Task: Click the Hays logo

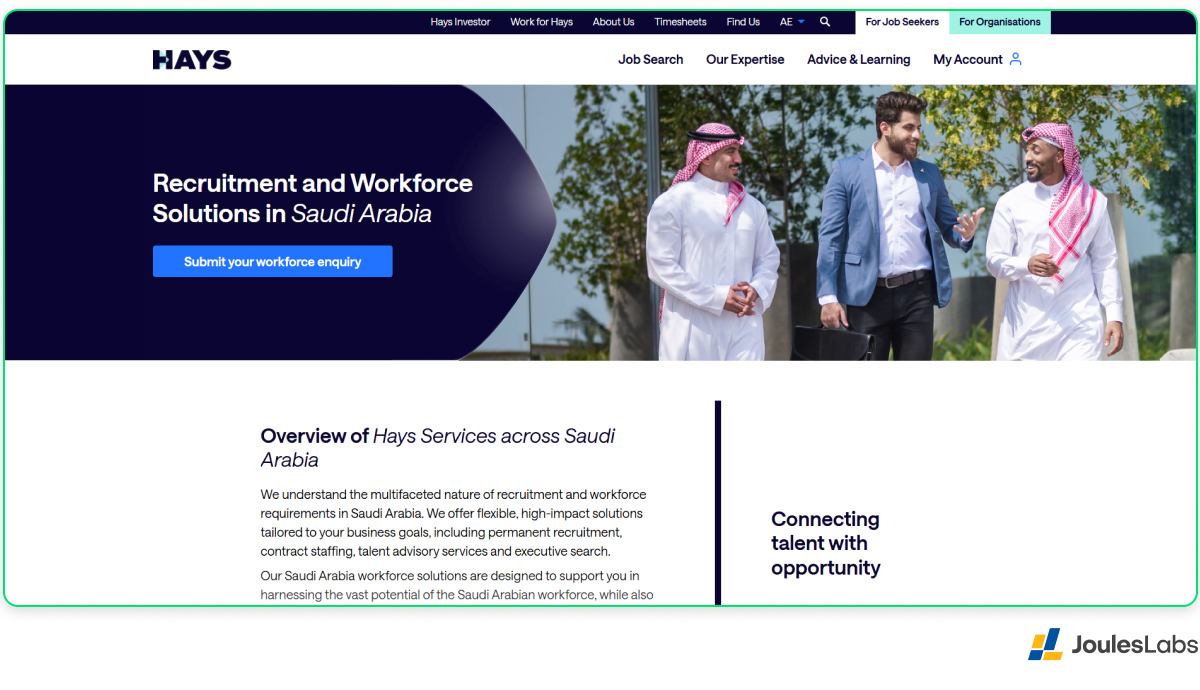Action: [192, 60]
